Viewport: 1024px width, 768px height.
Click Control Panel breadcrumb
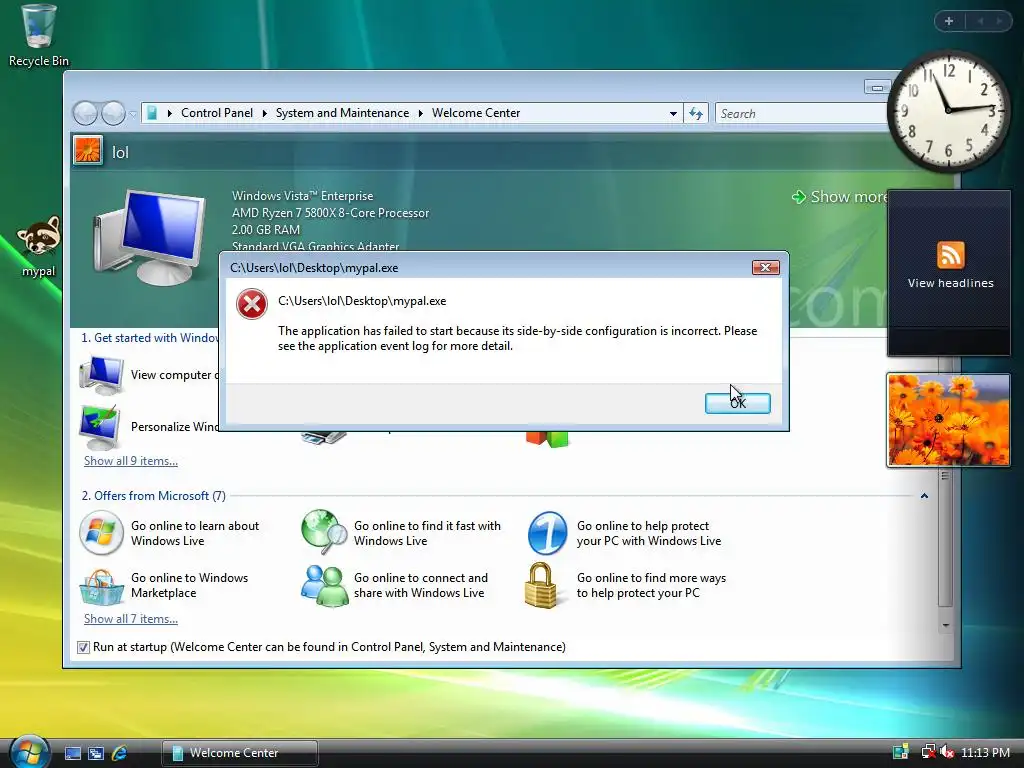click(x=216, y=113)
